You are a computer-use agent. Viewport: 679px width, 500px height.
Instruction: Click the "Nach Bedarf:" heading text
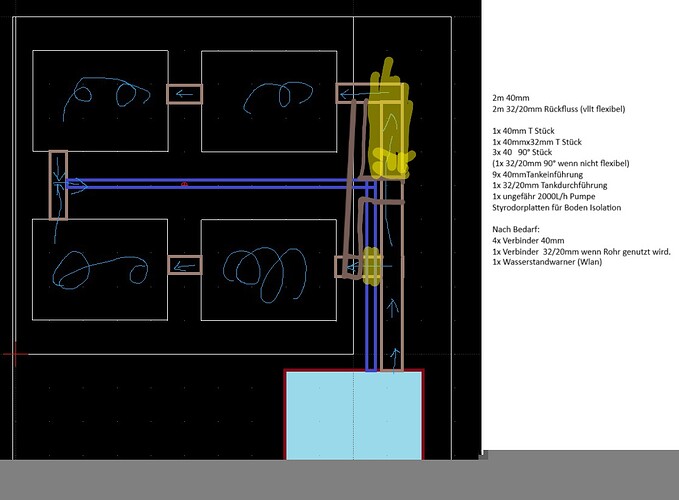[518, 230]
